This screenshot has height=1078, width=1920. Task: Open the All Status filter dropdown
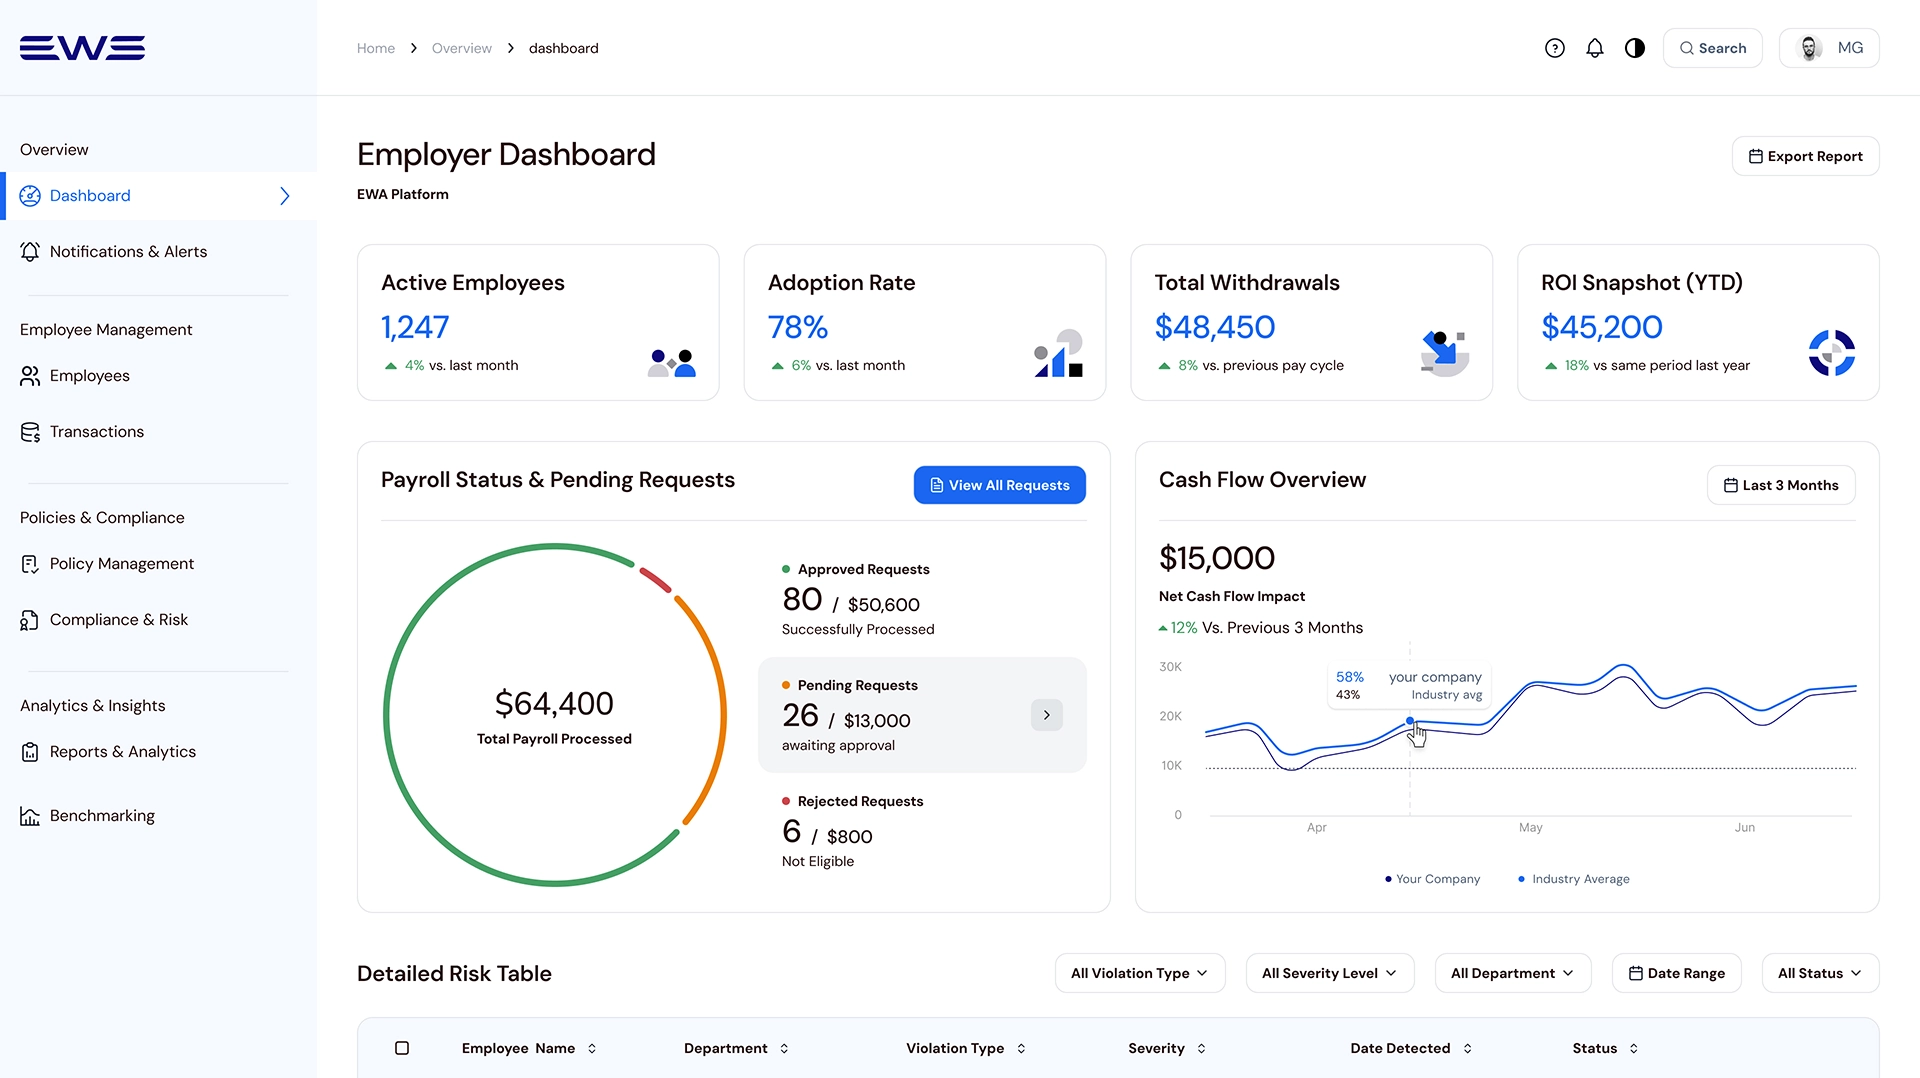click(x=1819, y=973)
